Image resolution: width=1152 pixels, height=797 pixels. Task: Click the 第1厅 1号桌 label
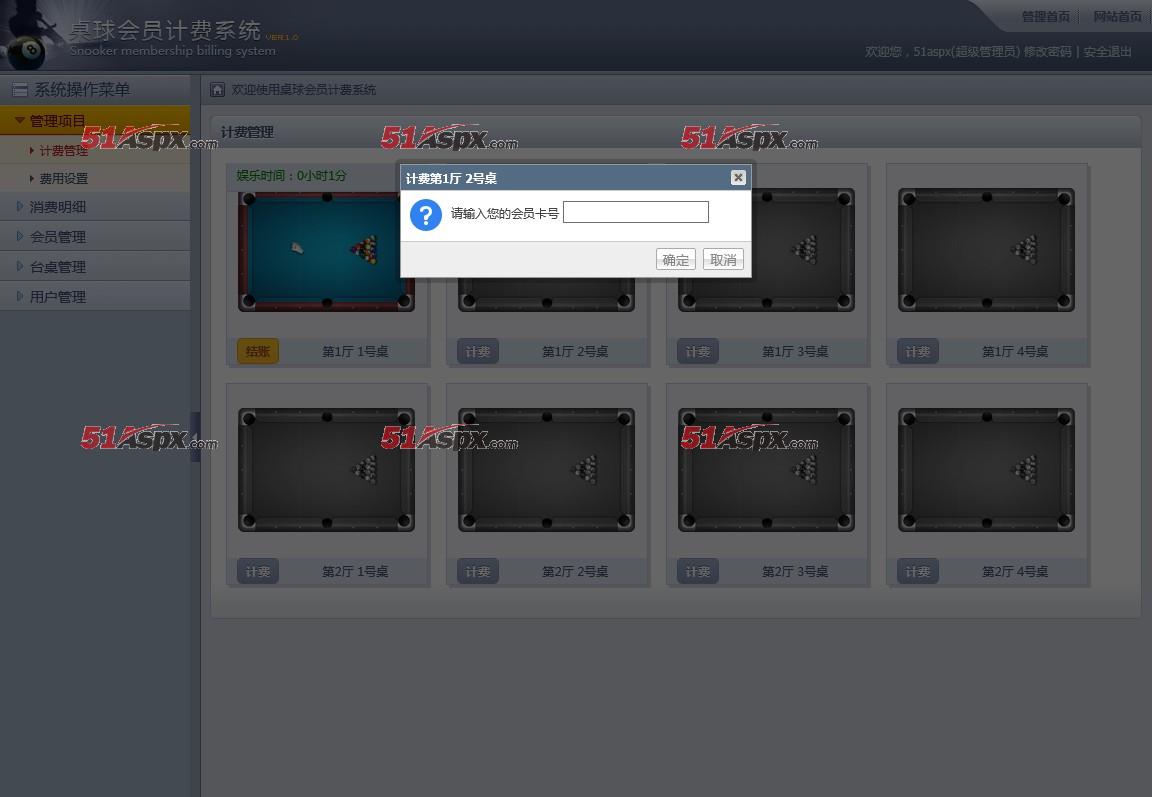coord(355,352)
